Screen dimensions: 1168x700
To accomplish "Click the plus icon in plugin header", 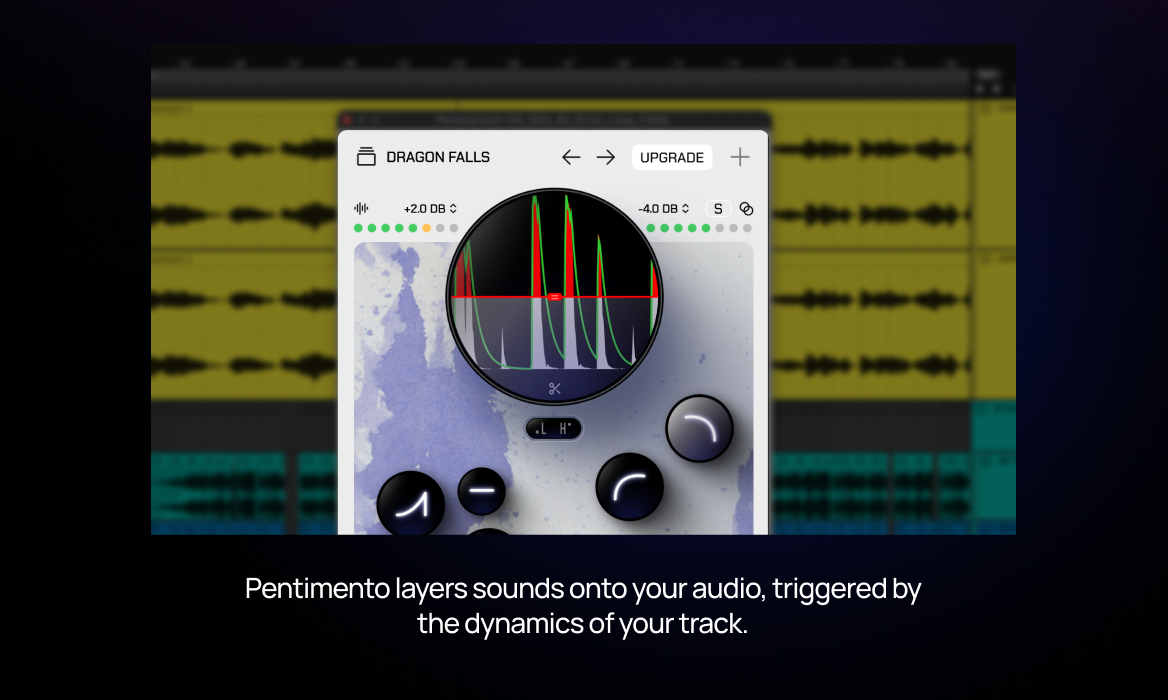I will (x=740, y=157).
